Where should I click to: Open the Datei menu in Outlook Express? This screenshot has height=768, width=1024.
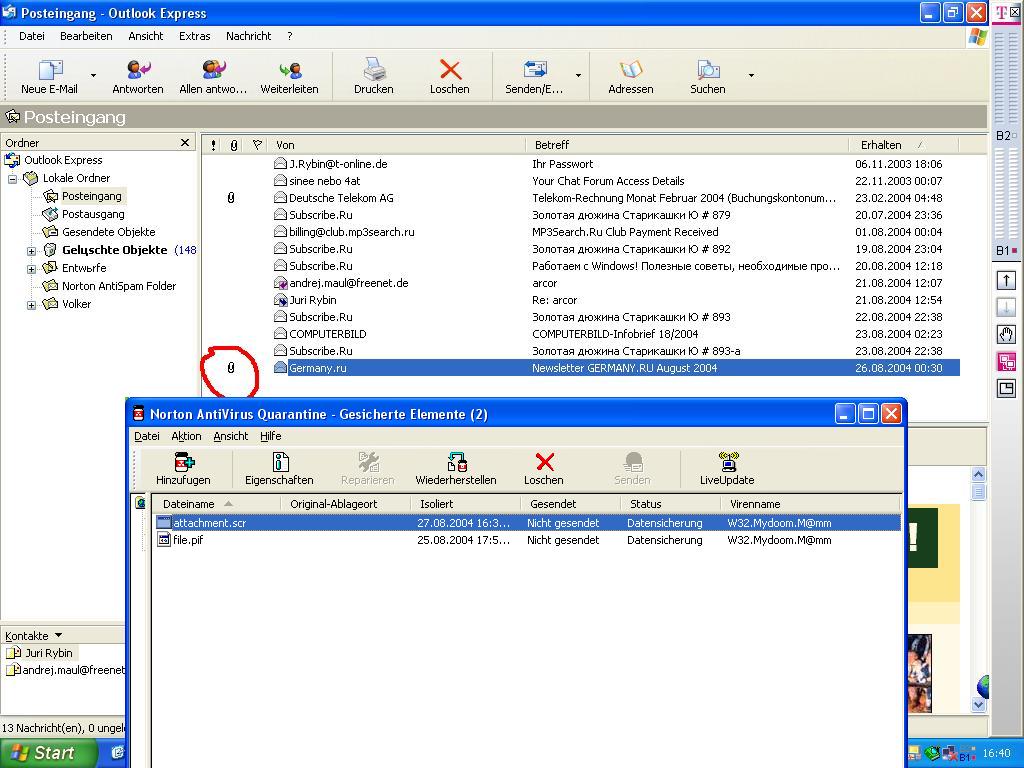(x=31, y=36)
